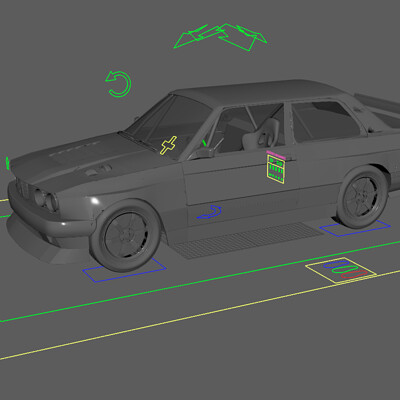Screen dimensions: 400x400
Task: Select the small green control at hood front
Action: tap(7, 163)
